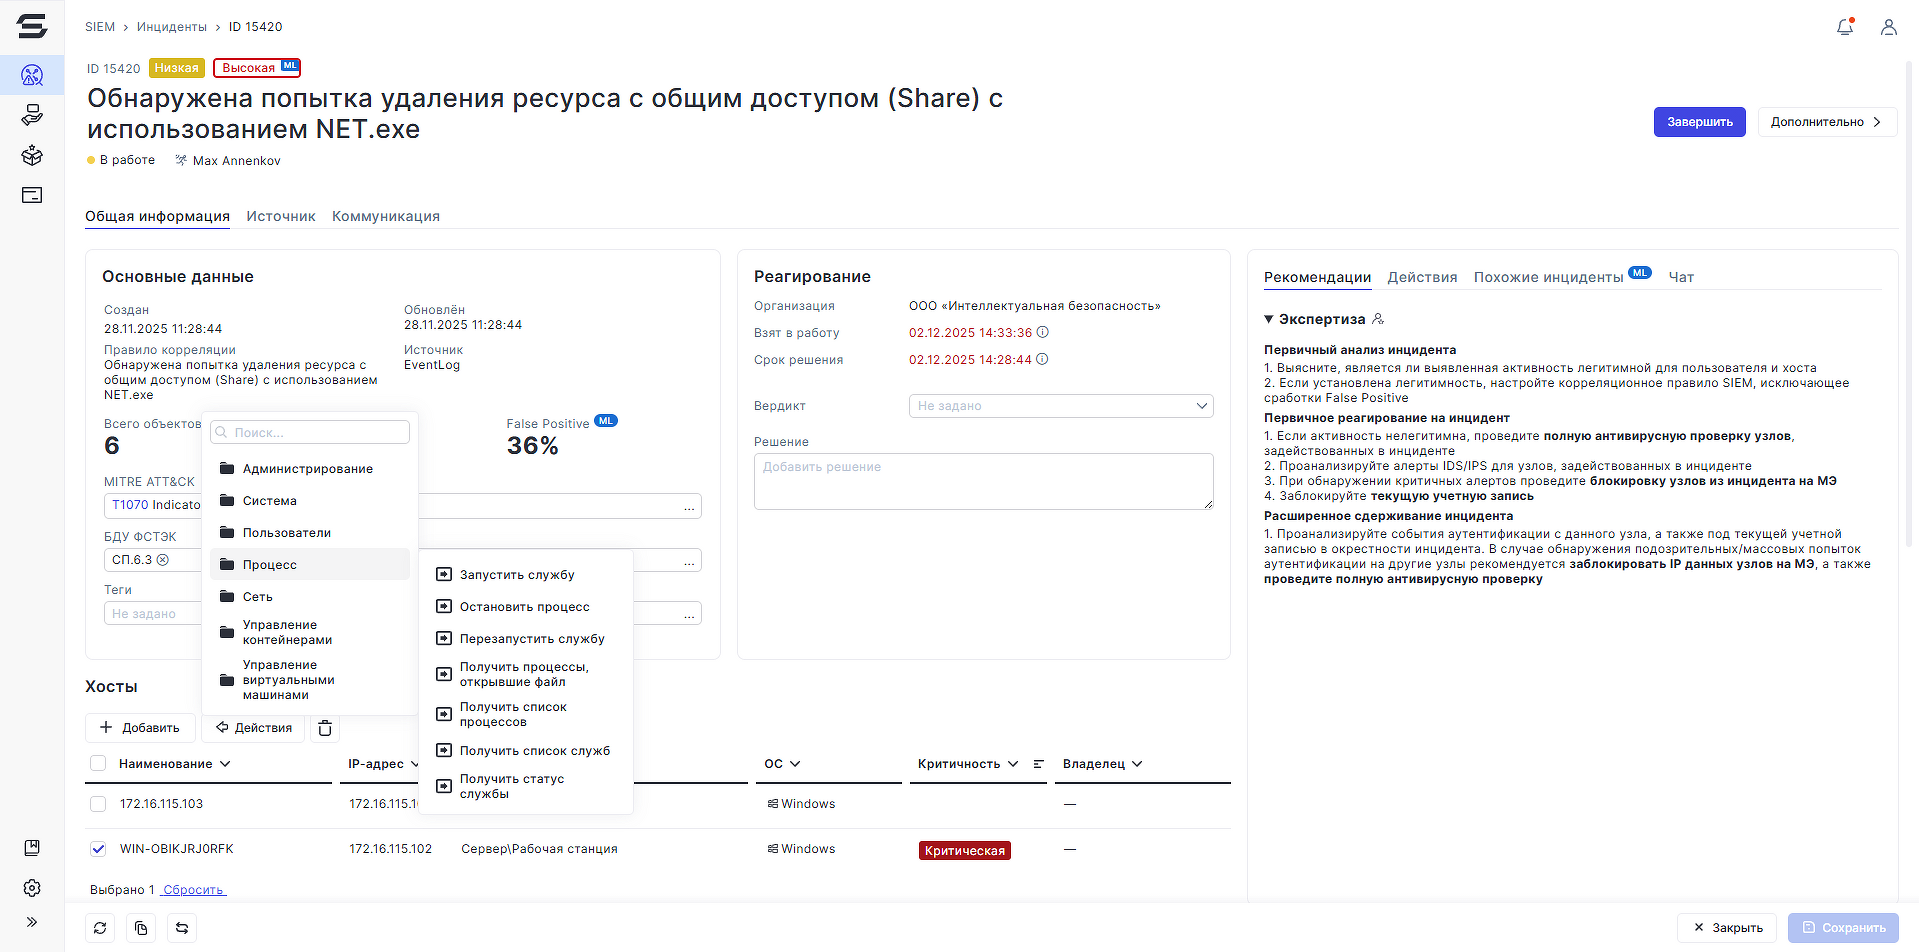Screen dimensions: 1919x952
Task: Click the Сбросить selection link
Action: 193,890
